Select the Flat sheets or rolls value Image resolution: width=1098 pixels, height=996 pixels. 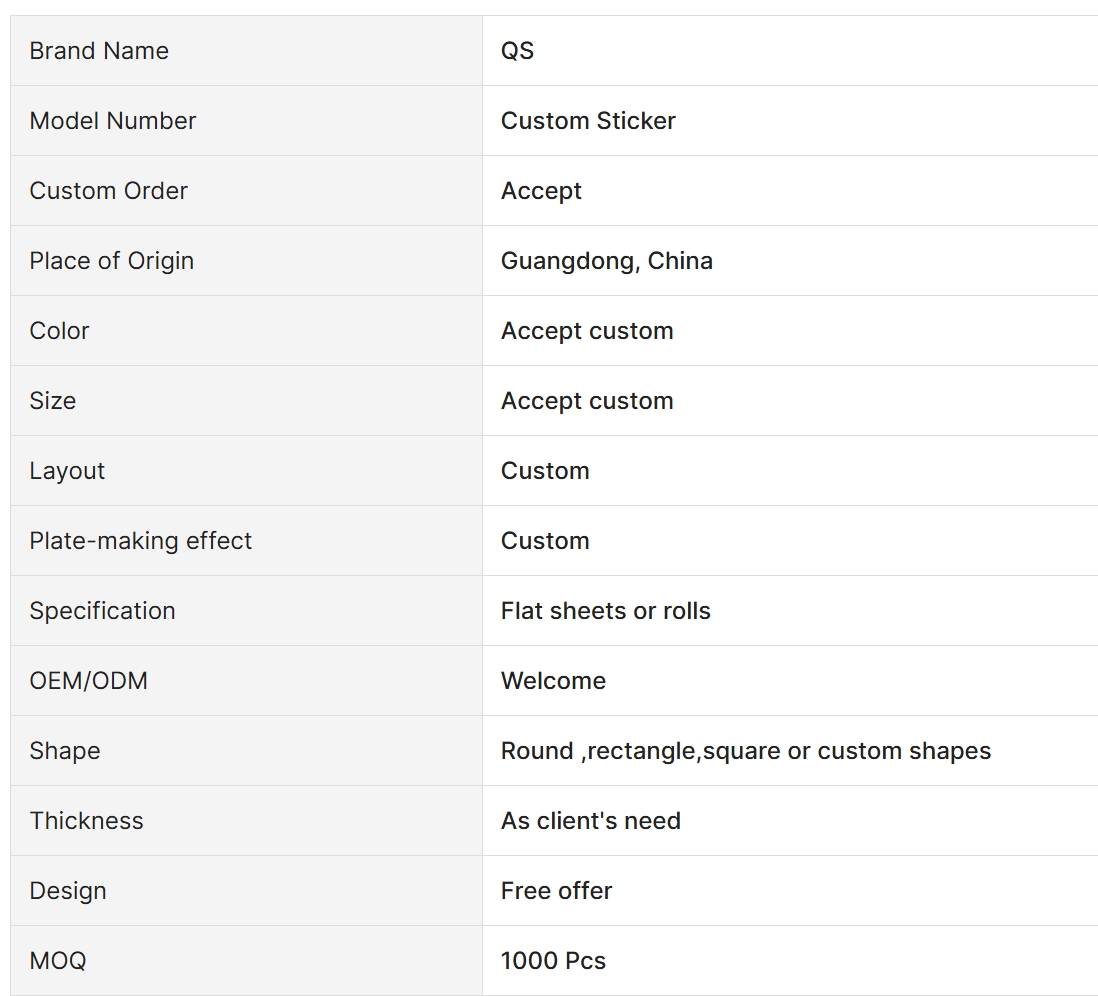tap(605, 611)
